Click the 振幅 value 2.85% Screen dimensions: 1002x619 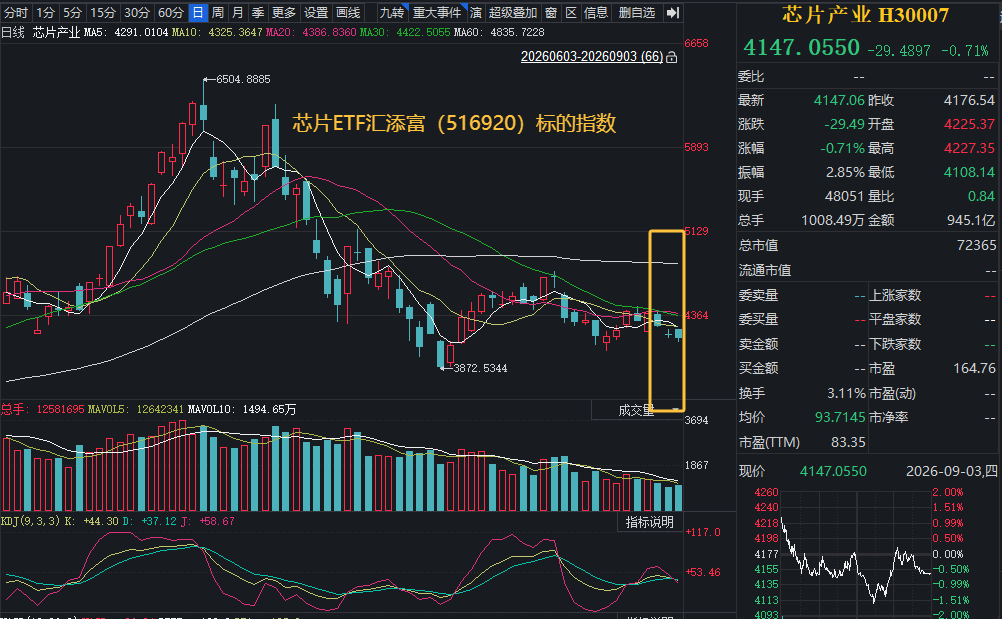[x=845, y=172]
